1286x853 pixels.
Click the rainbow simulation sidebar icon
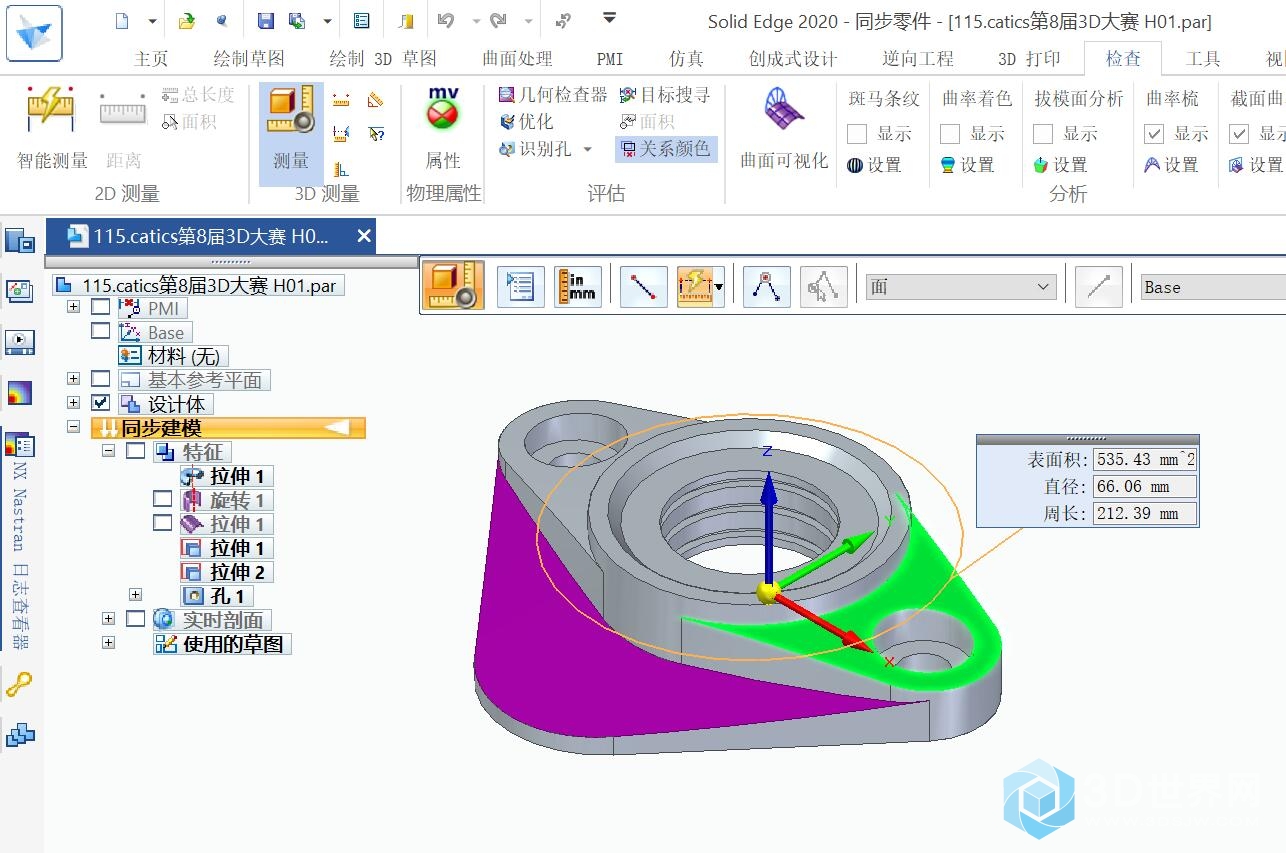(x=19, y=392)
